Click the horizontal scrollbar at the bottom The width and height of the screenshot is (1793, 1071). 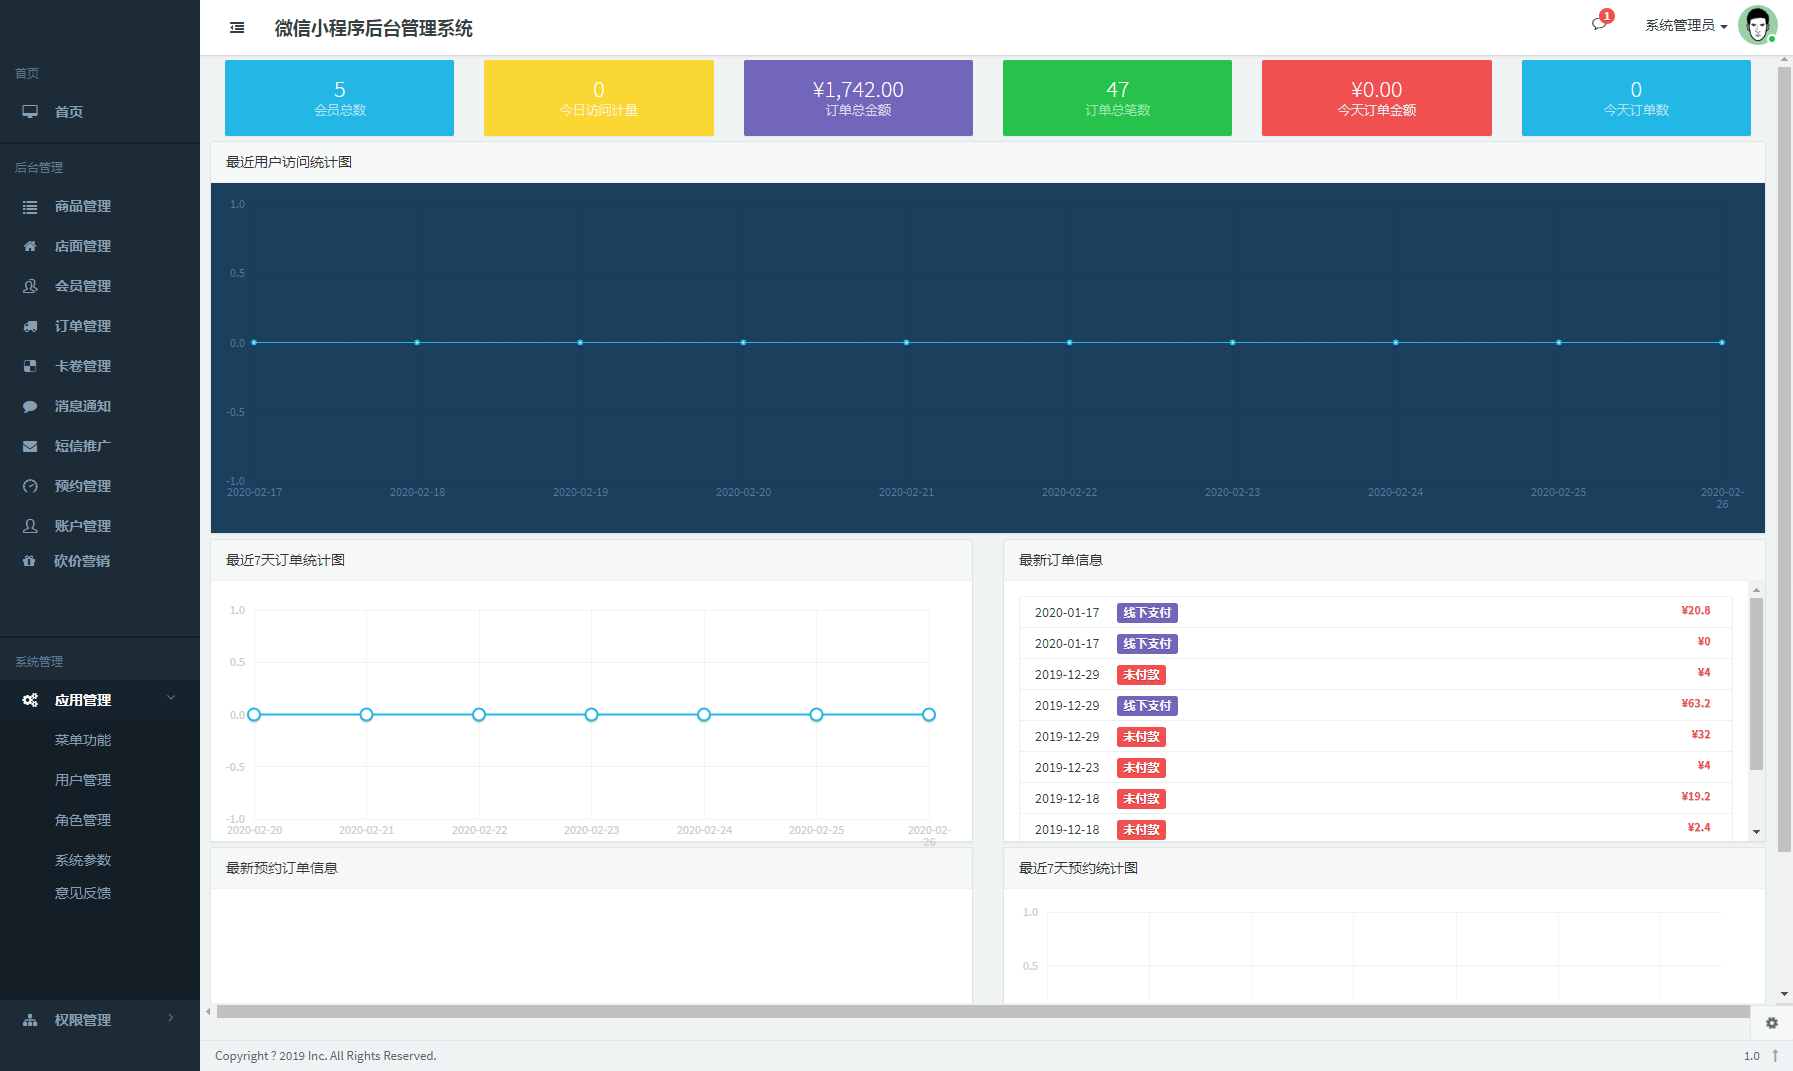pyautogui.click(x=983, y=1011)
